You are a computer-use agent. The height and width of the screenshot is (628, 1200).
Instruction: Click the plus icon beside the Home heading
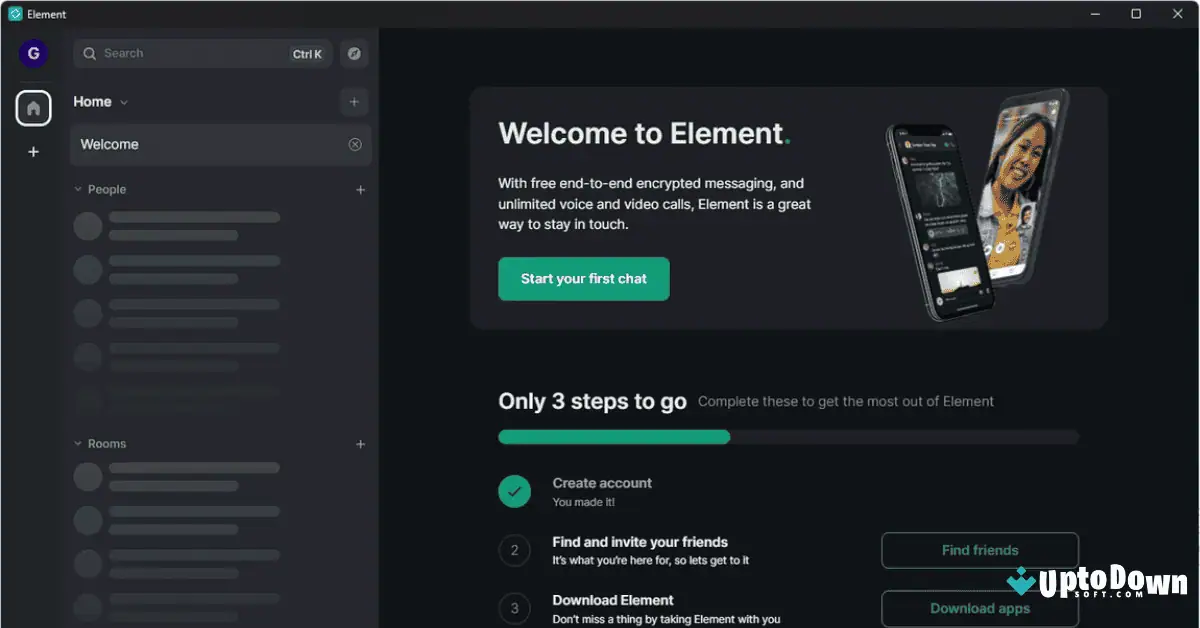pyautogui.click(x=354, y=101)
